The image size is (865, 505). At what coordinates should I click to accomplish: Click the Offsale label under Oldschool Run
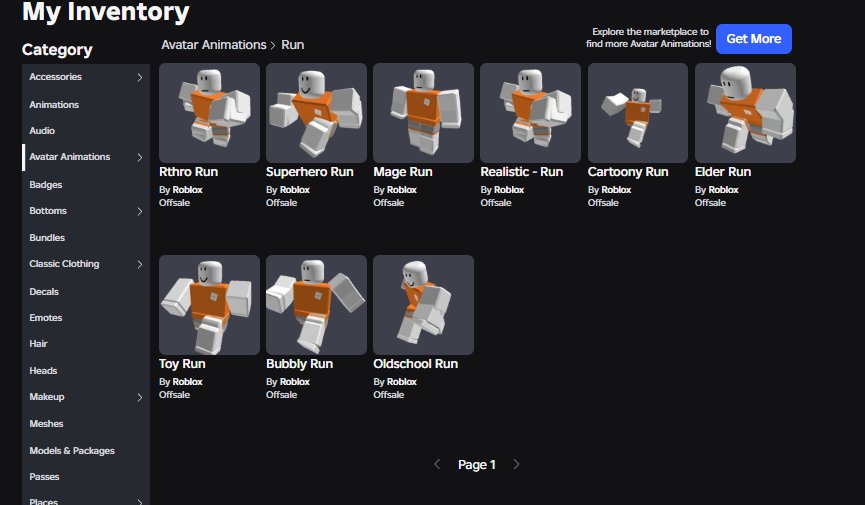pyautogui.click(x=388, y=395)
